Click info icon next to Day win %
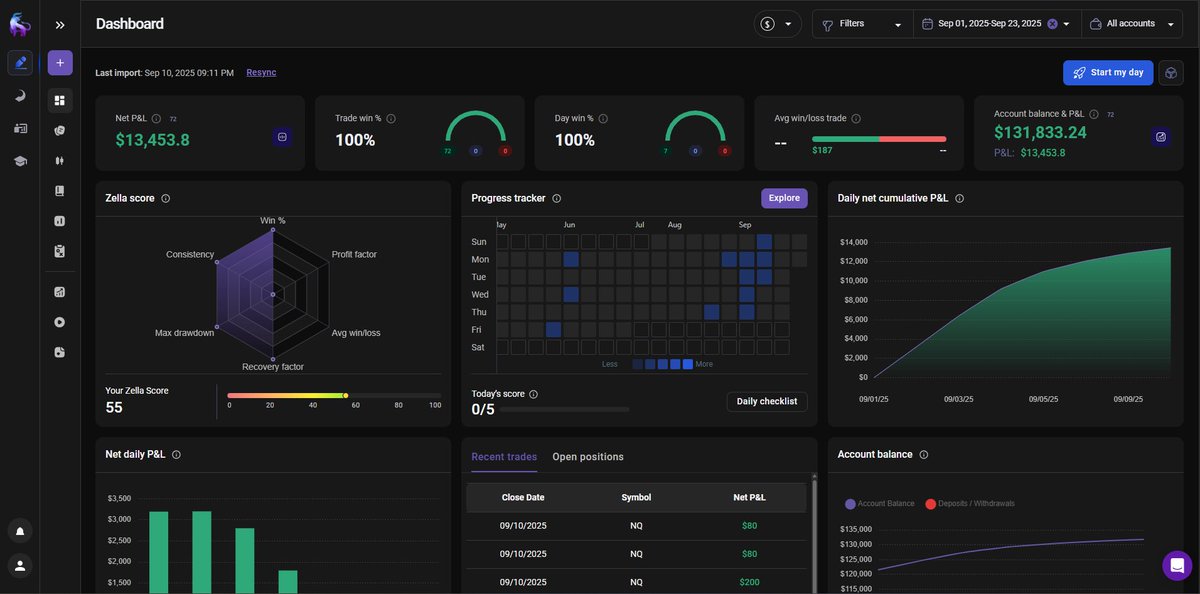Viewport: 1200px width, 594px height. point(603,118)
